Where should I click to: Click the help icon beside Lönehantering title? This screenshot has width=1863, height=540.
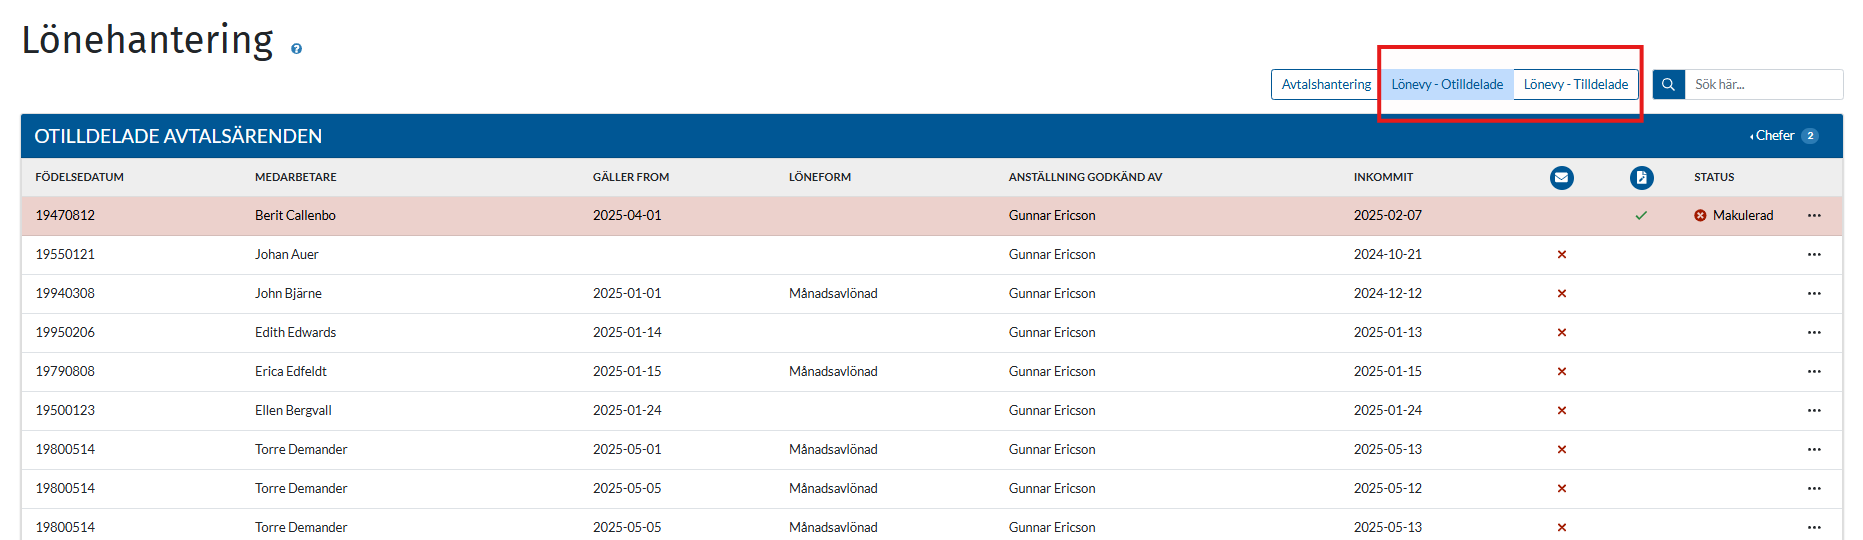pyautogui.click(x=296, y=48)
